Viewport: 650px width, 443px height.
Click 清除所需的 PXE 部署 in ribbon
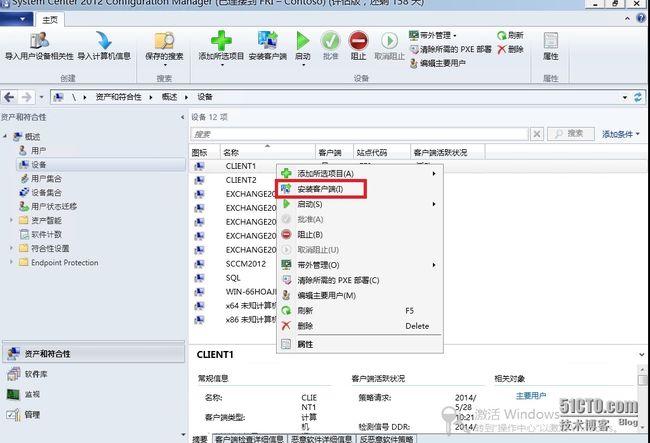[x=450, y=49]
